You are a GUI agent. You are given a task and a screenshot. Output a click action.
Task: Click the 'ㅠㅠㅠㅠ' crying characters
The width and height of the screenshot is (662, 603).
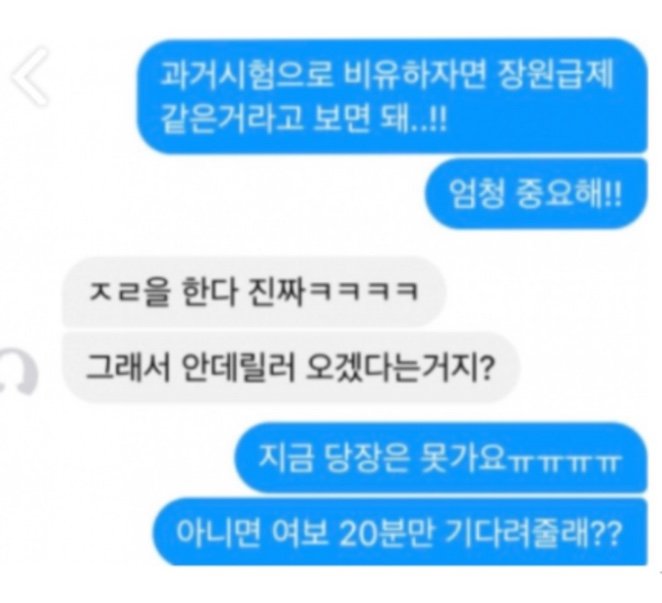pos(565,462)
